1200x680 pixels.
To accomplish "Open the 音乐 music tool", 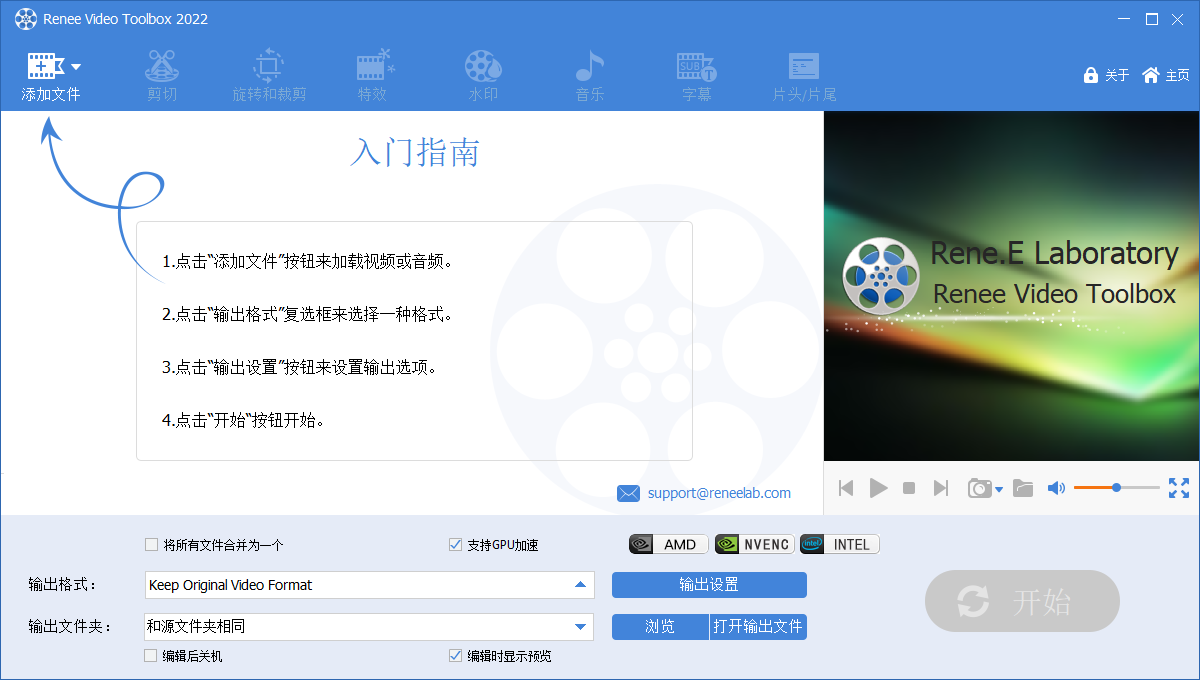I will 589,75.
